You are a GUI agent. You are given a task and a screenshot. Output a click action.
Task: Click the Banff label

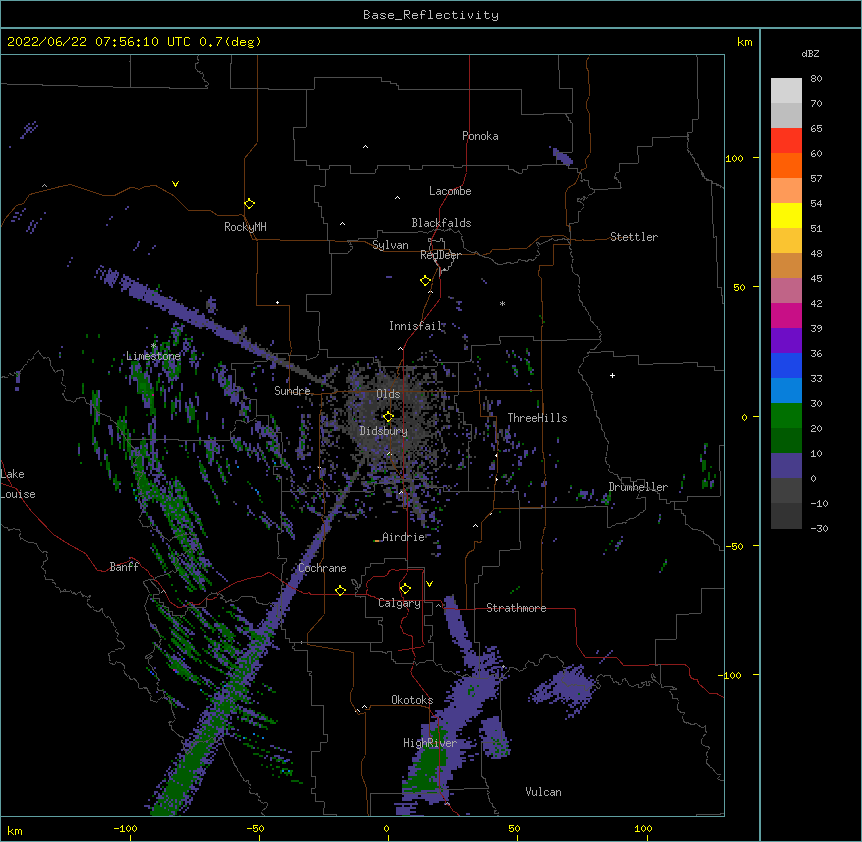coord(124,567)
